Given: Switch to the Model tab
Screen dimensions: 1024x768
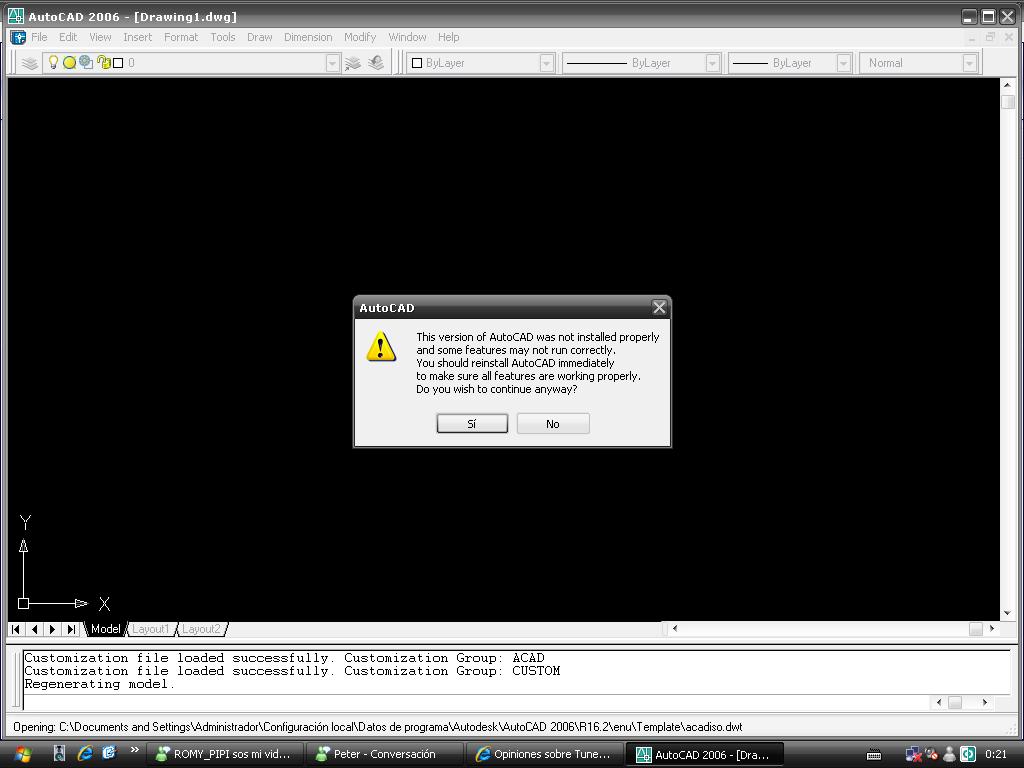Looking at the screenshot, I should tap(105, 629).
